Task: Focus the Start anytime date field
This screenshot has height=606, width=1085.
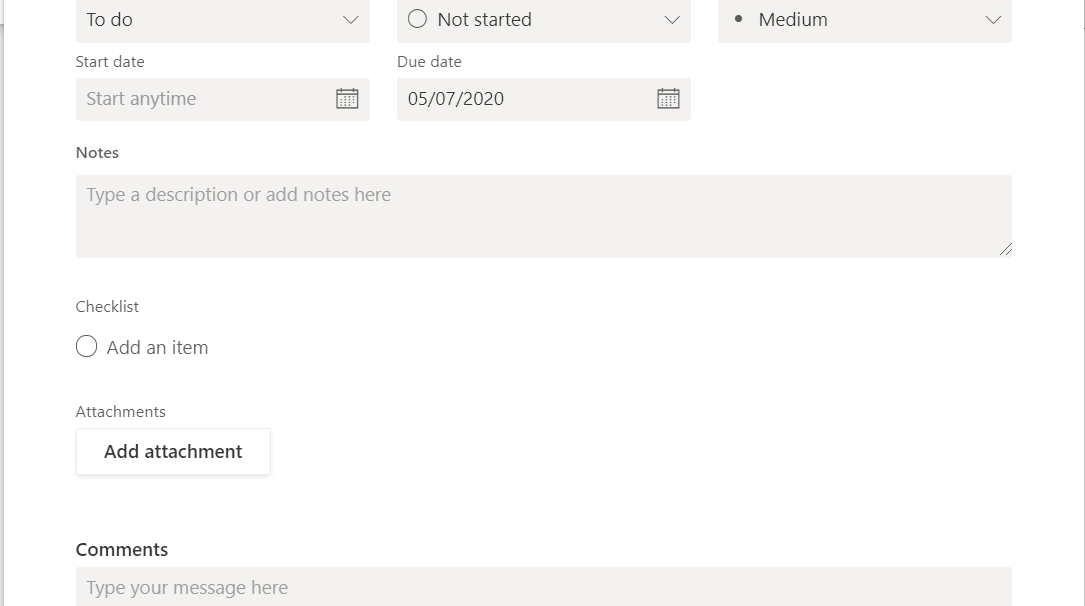Action: tap(200, 99)
